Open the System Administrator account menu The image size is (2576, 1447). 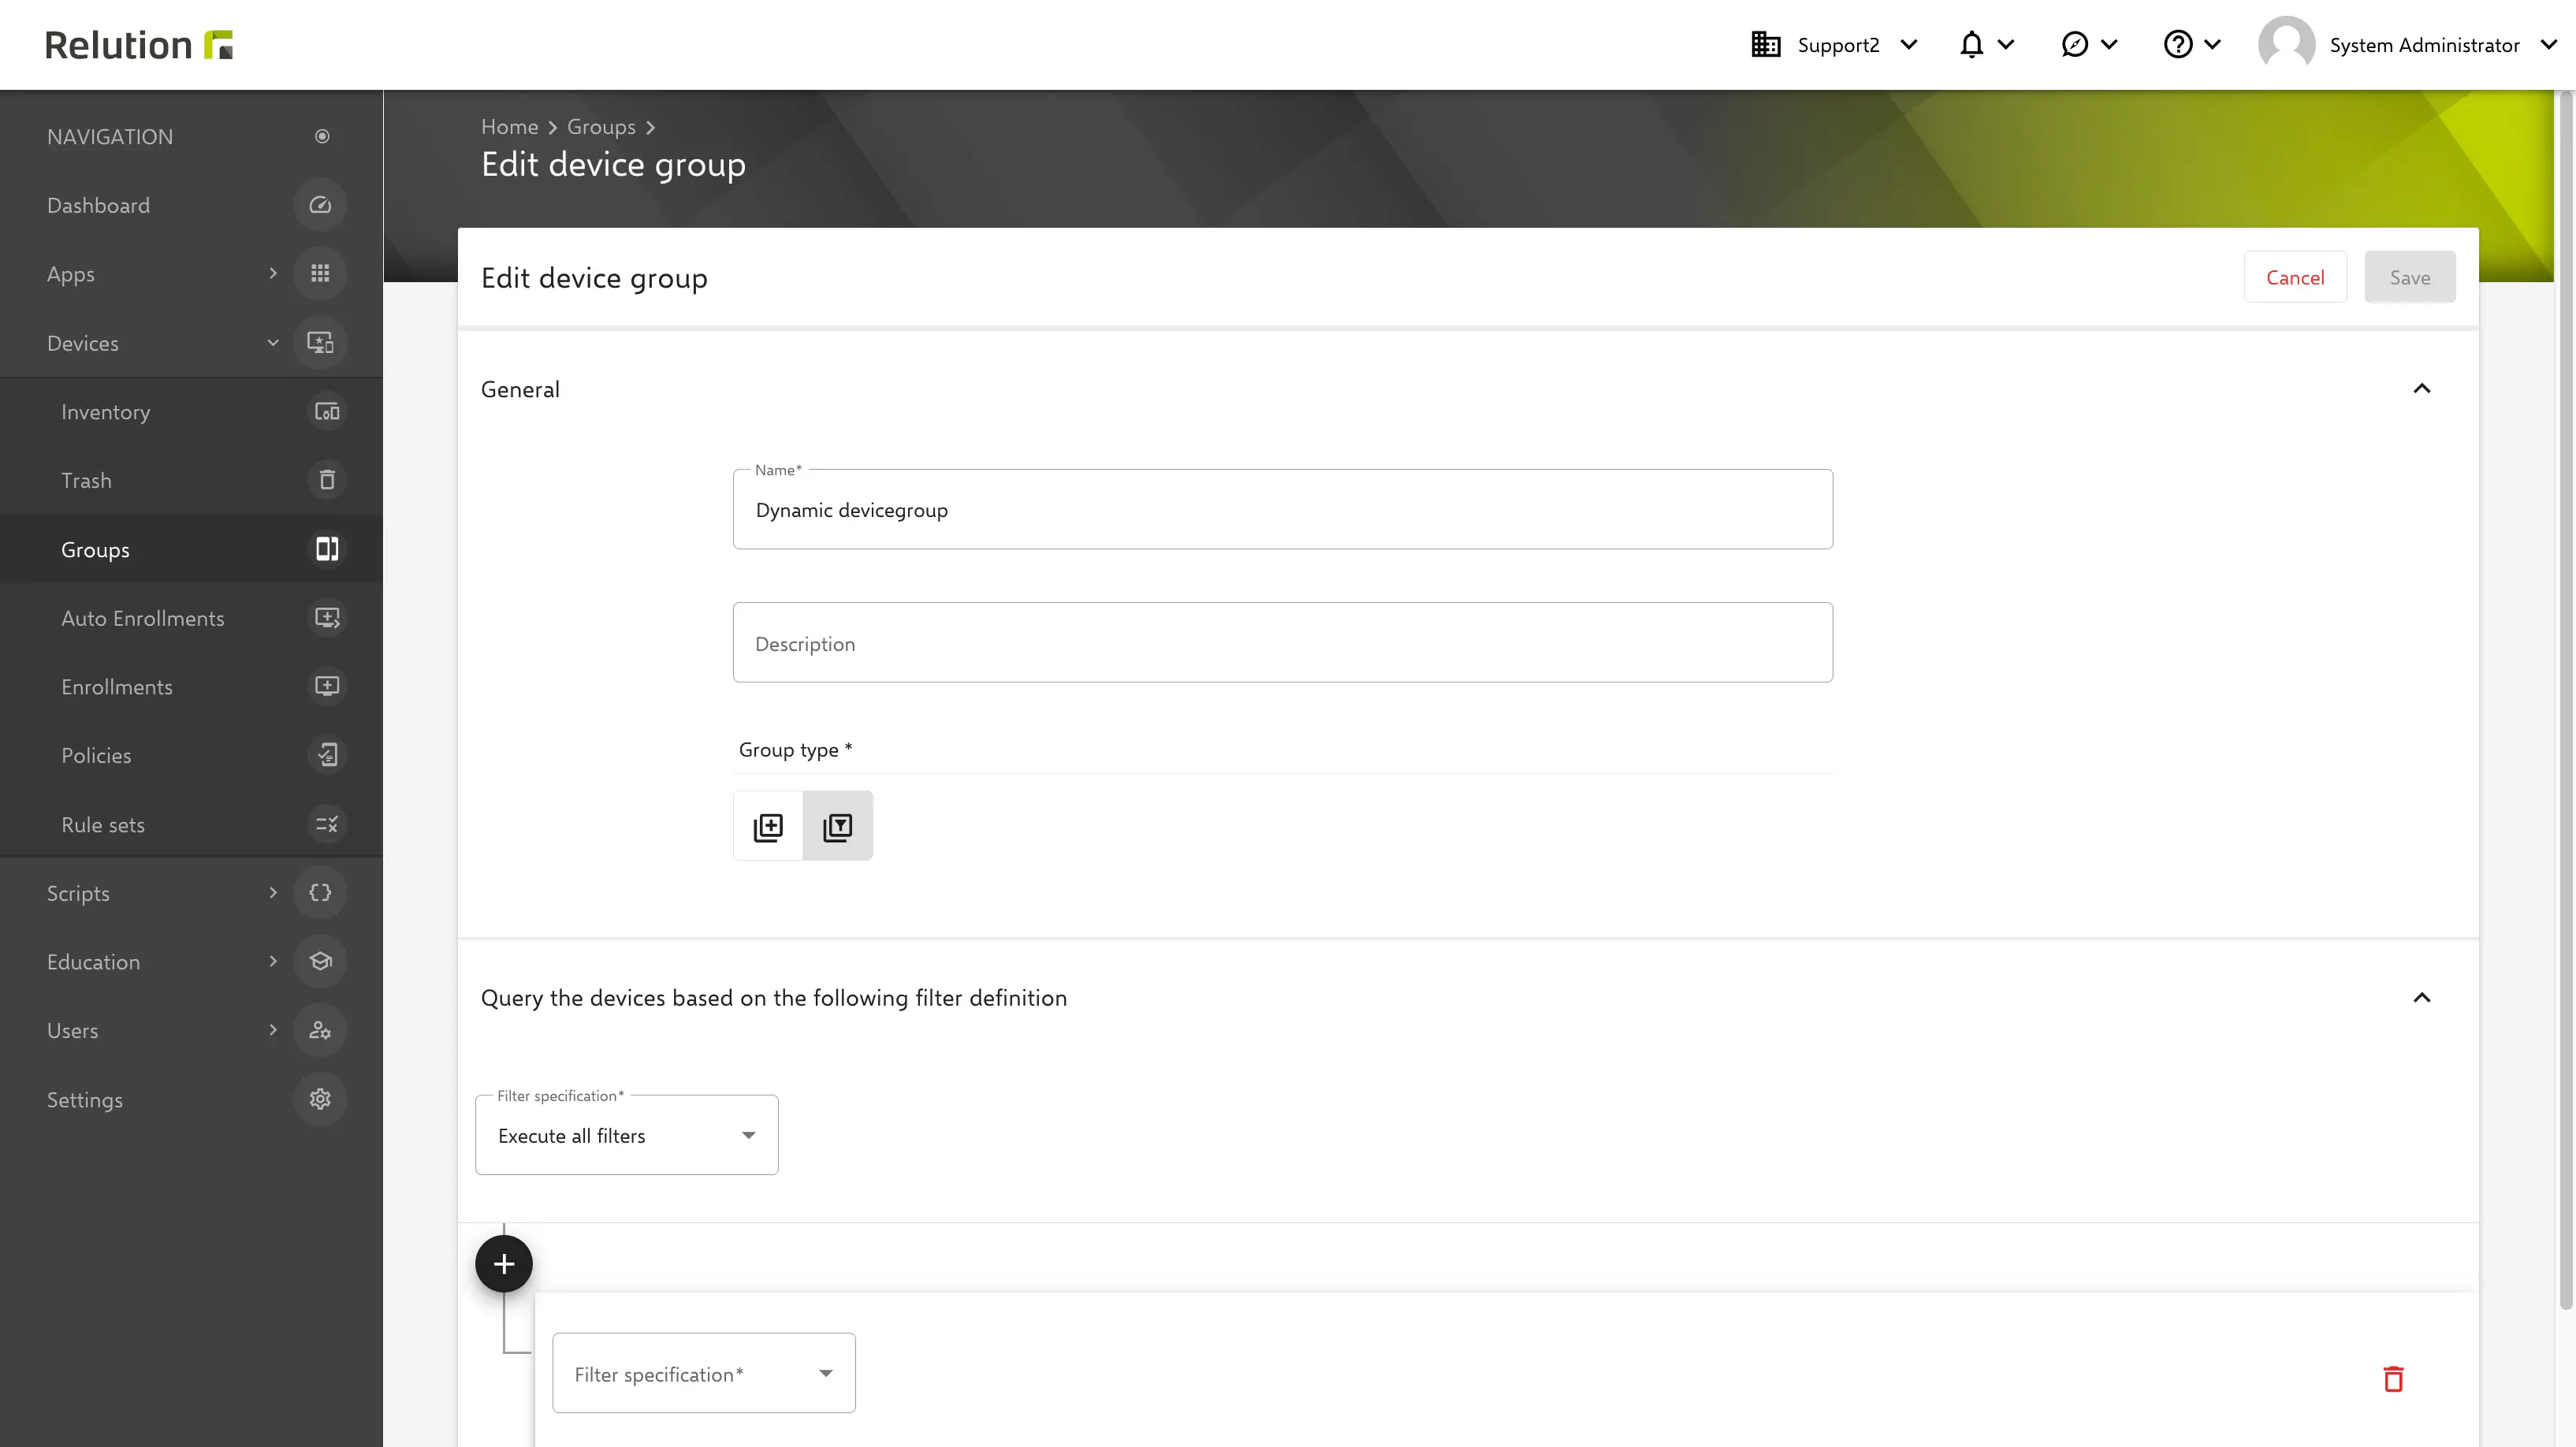coord(2424,44)
